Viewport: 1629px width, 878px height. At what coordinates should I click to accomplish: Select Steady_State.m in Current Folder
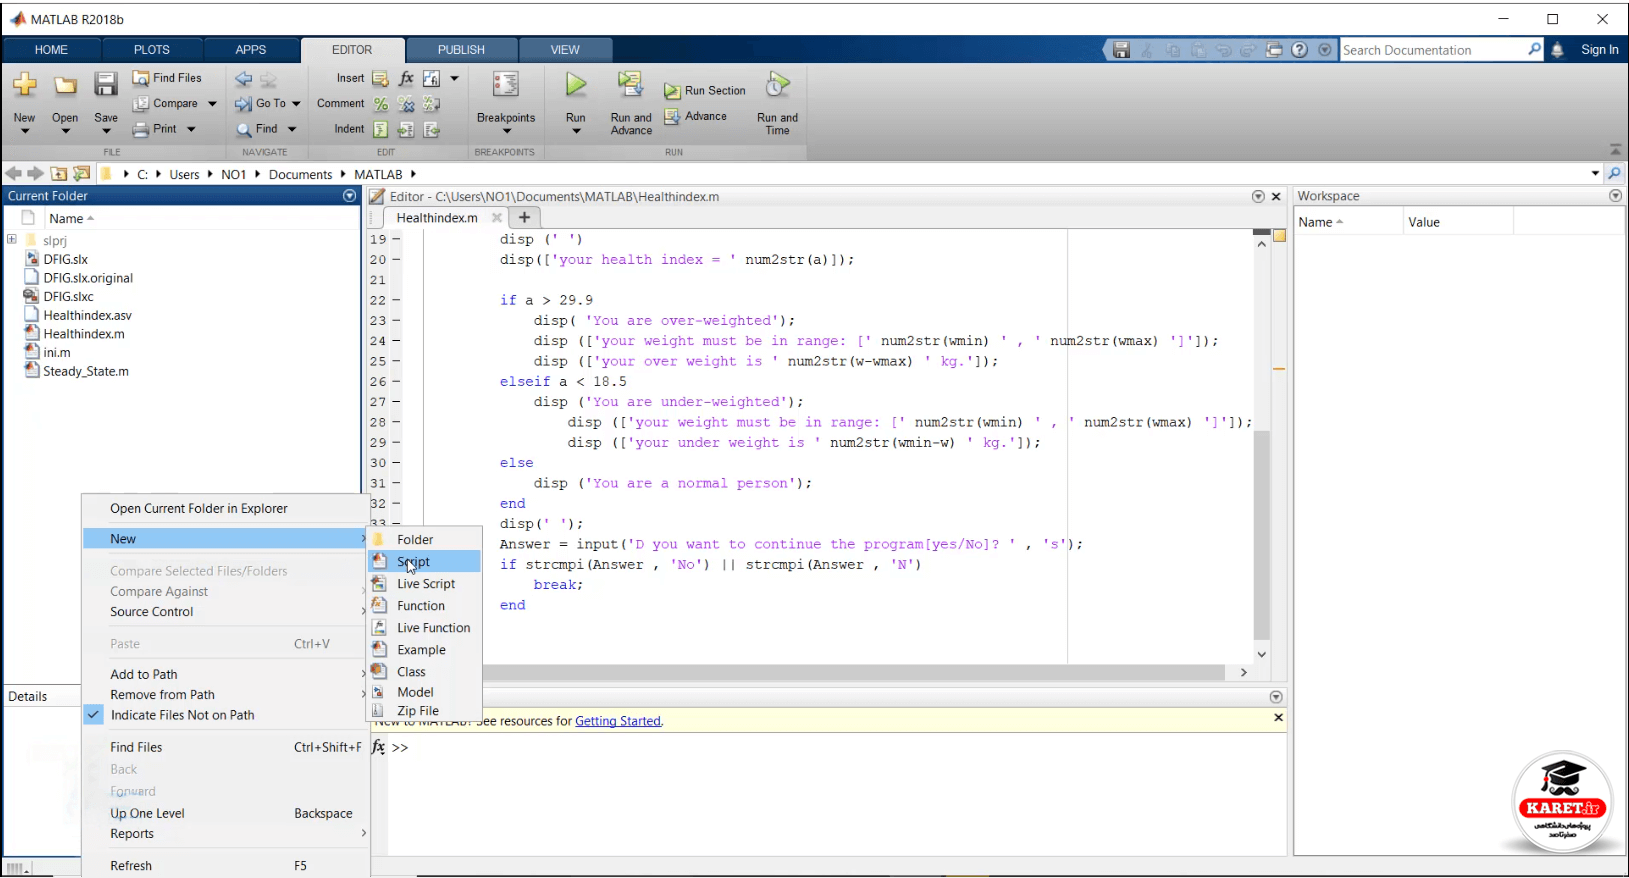click(x=86, y=371)
